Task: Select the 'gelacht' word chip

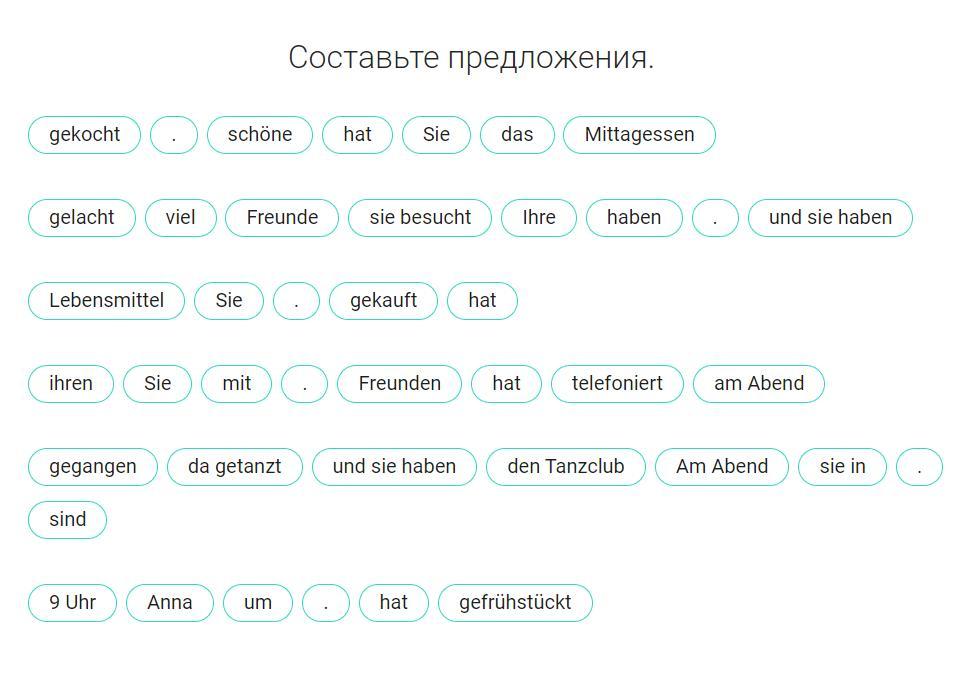Action: click(x=82, y=218)
